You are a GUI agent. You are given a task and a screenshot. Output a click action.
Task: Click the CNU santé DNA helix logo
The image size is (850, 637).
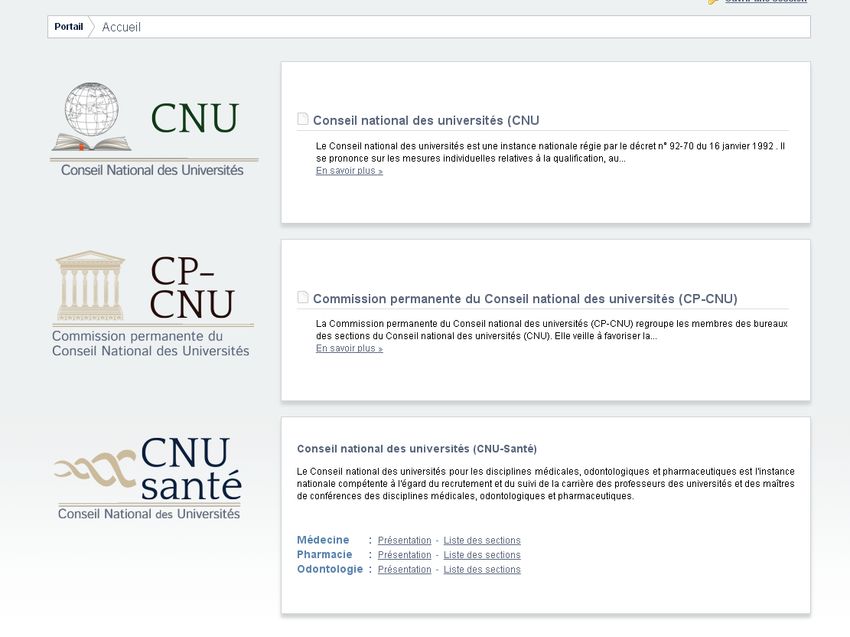(x=148, y=478)
